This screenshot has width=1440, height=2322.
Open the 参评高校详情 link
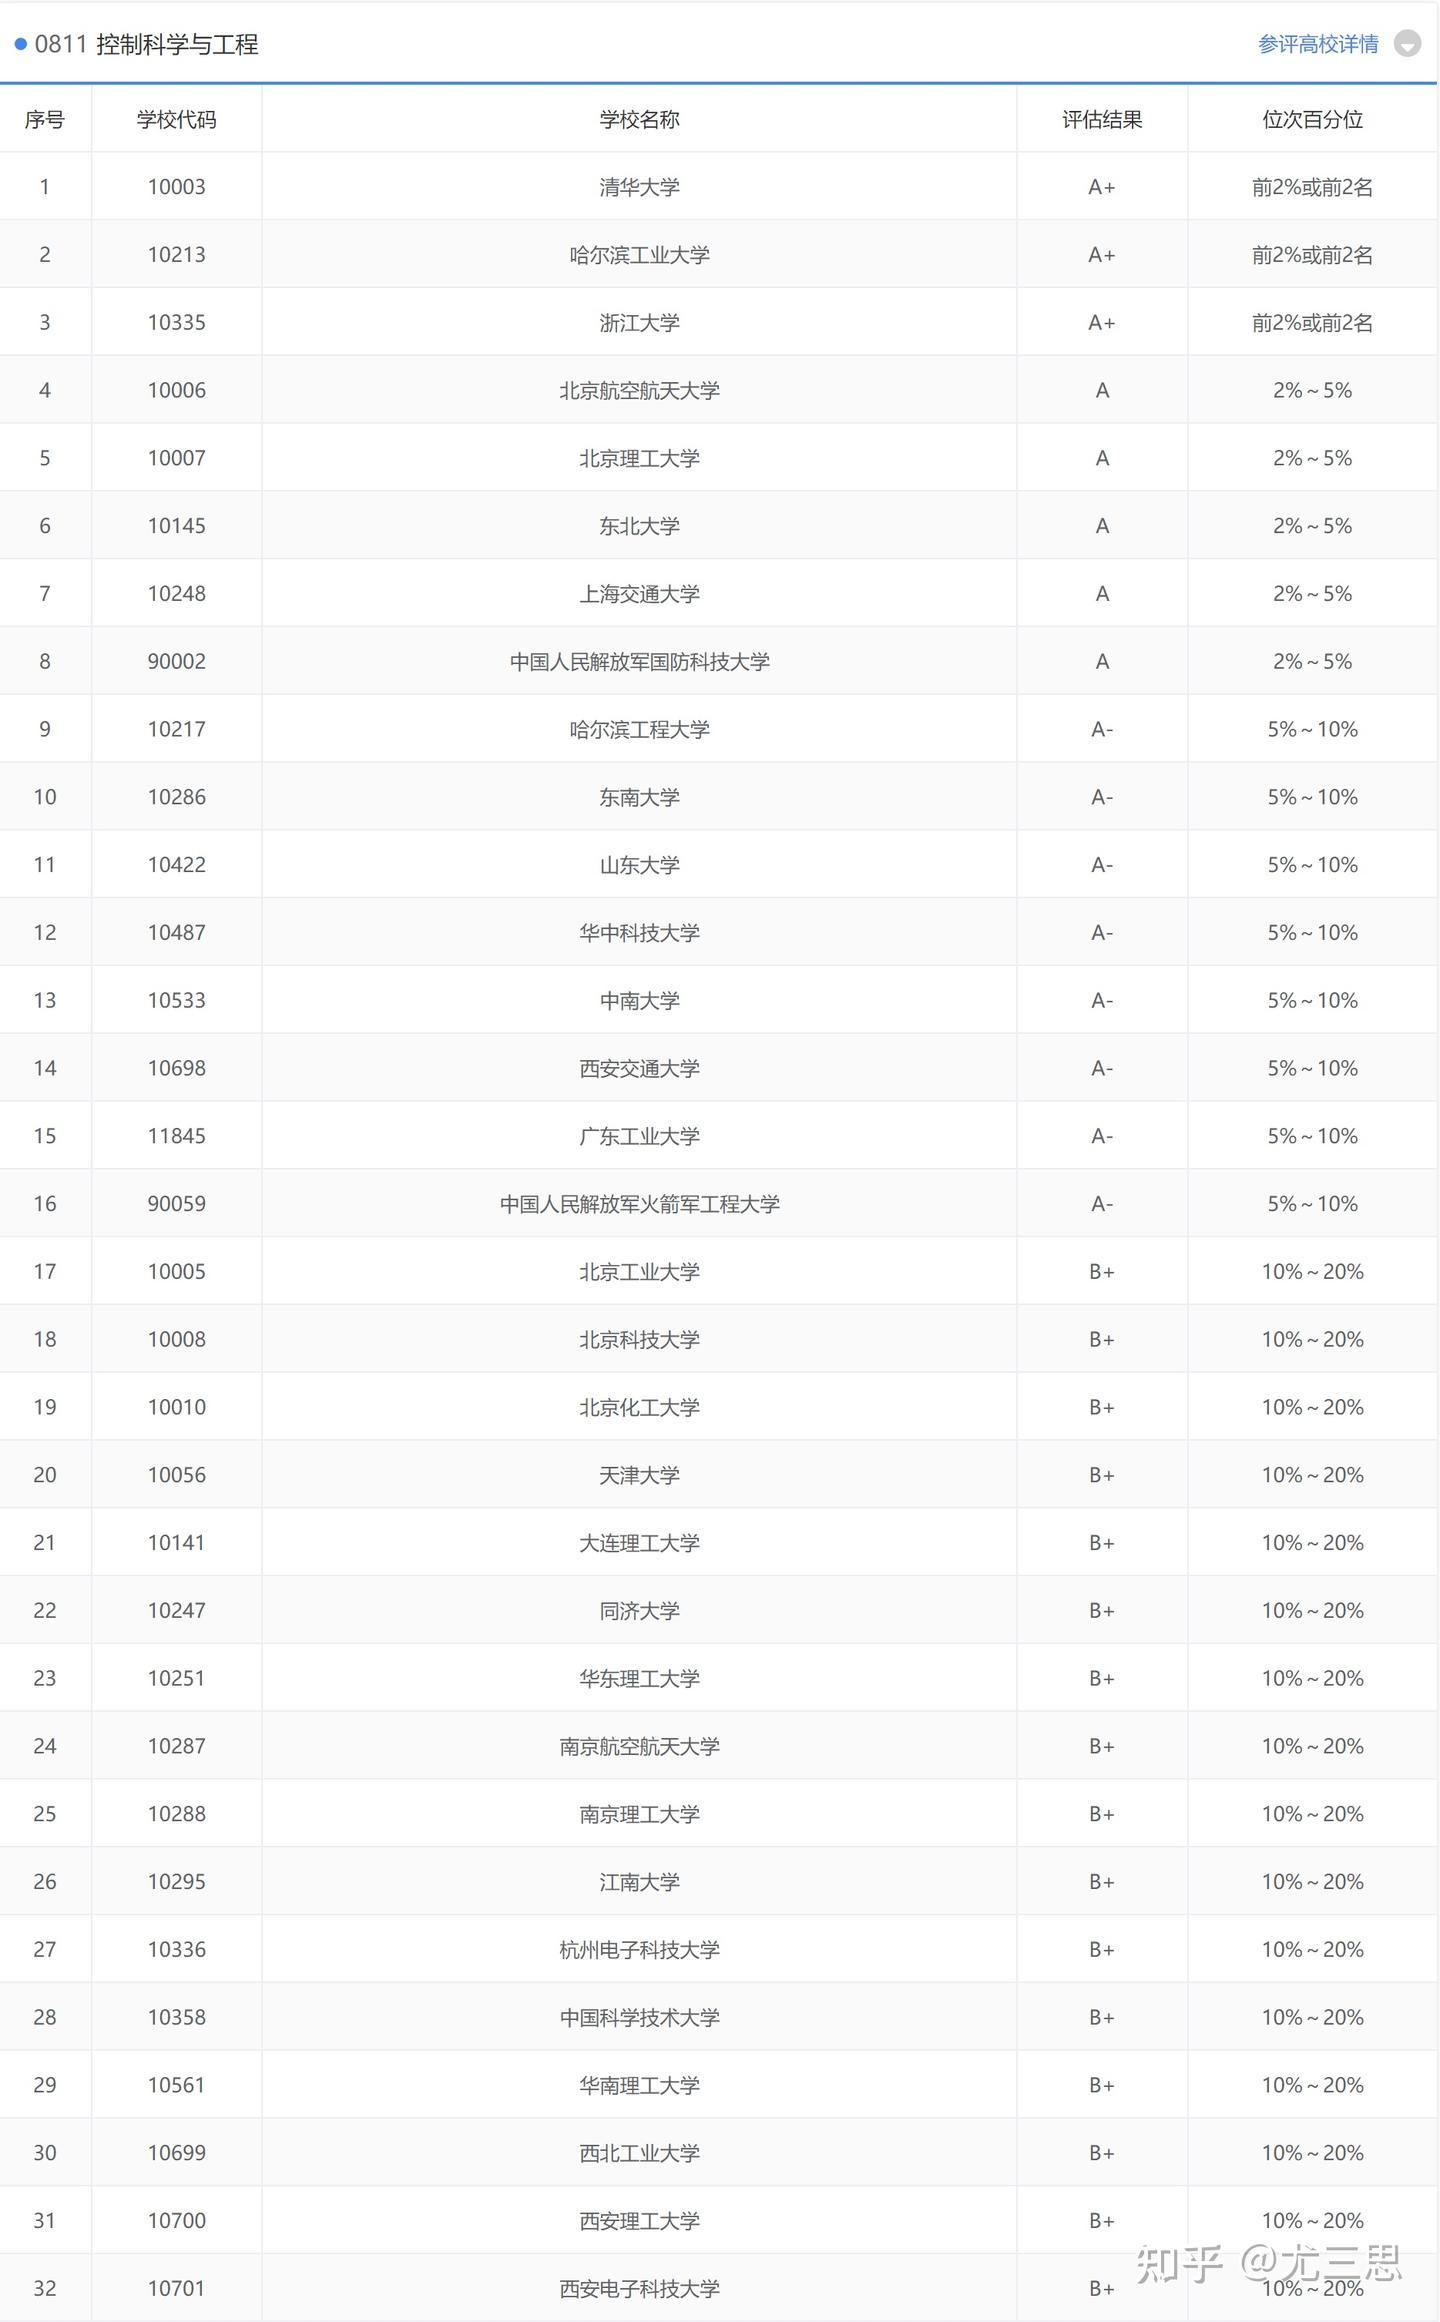(x=1318, y=44)
